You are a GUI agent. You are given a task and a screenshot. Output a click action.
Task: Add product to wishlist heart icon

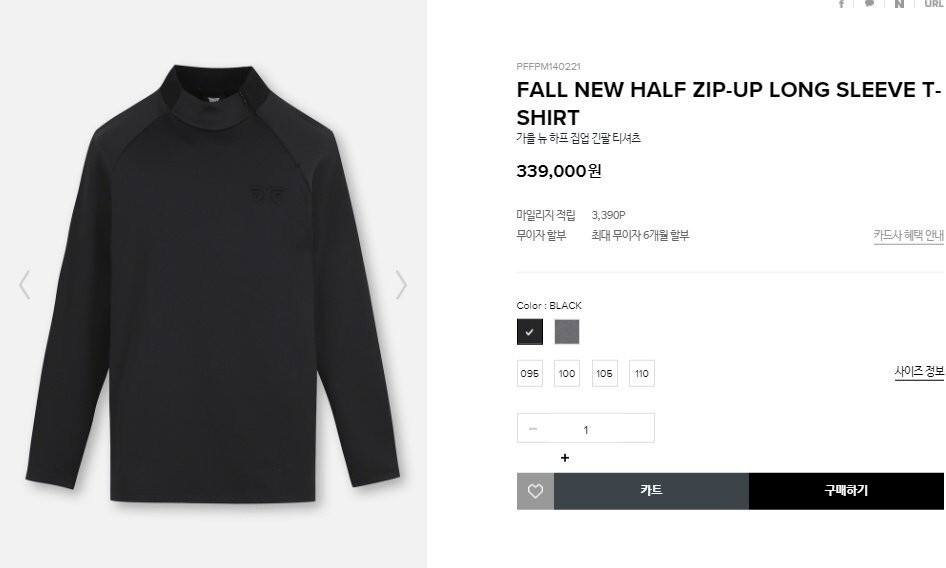point(535,491)
